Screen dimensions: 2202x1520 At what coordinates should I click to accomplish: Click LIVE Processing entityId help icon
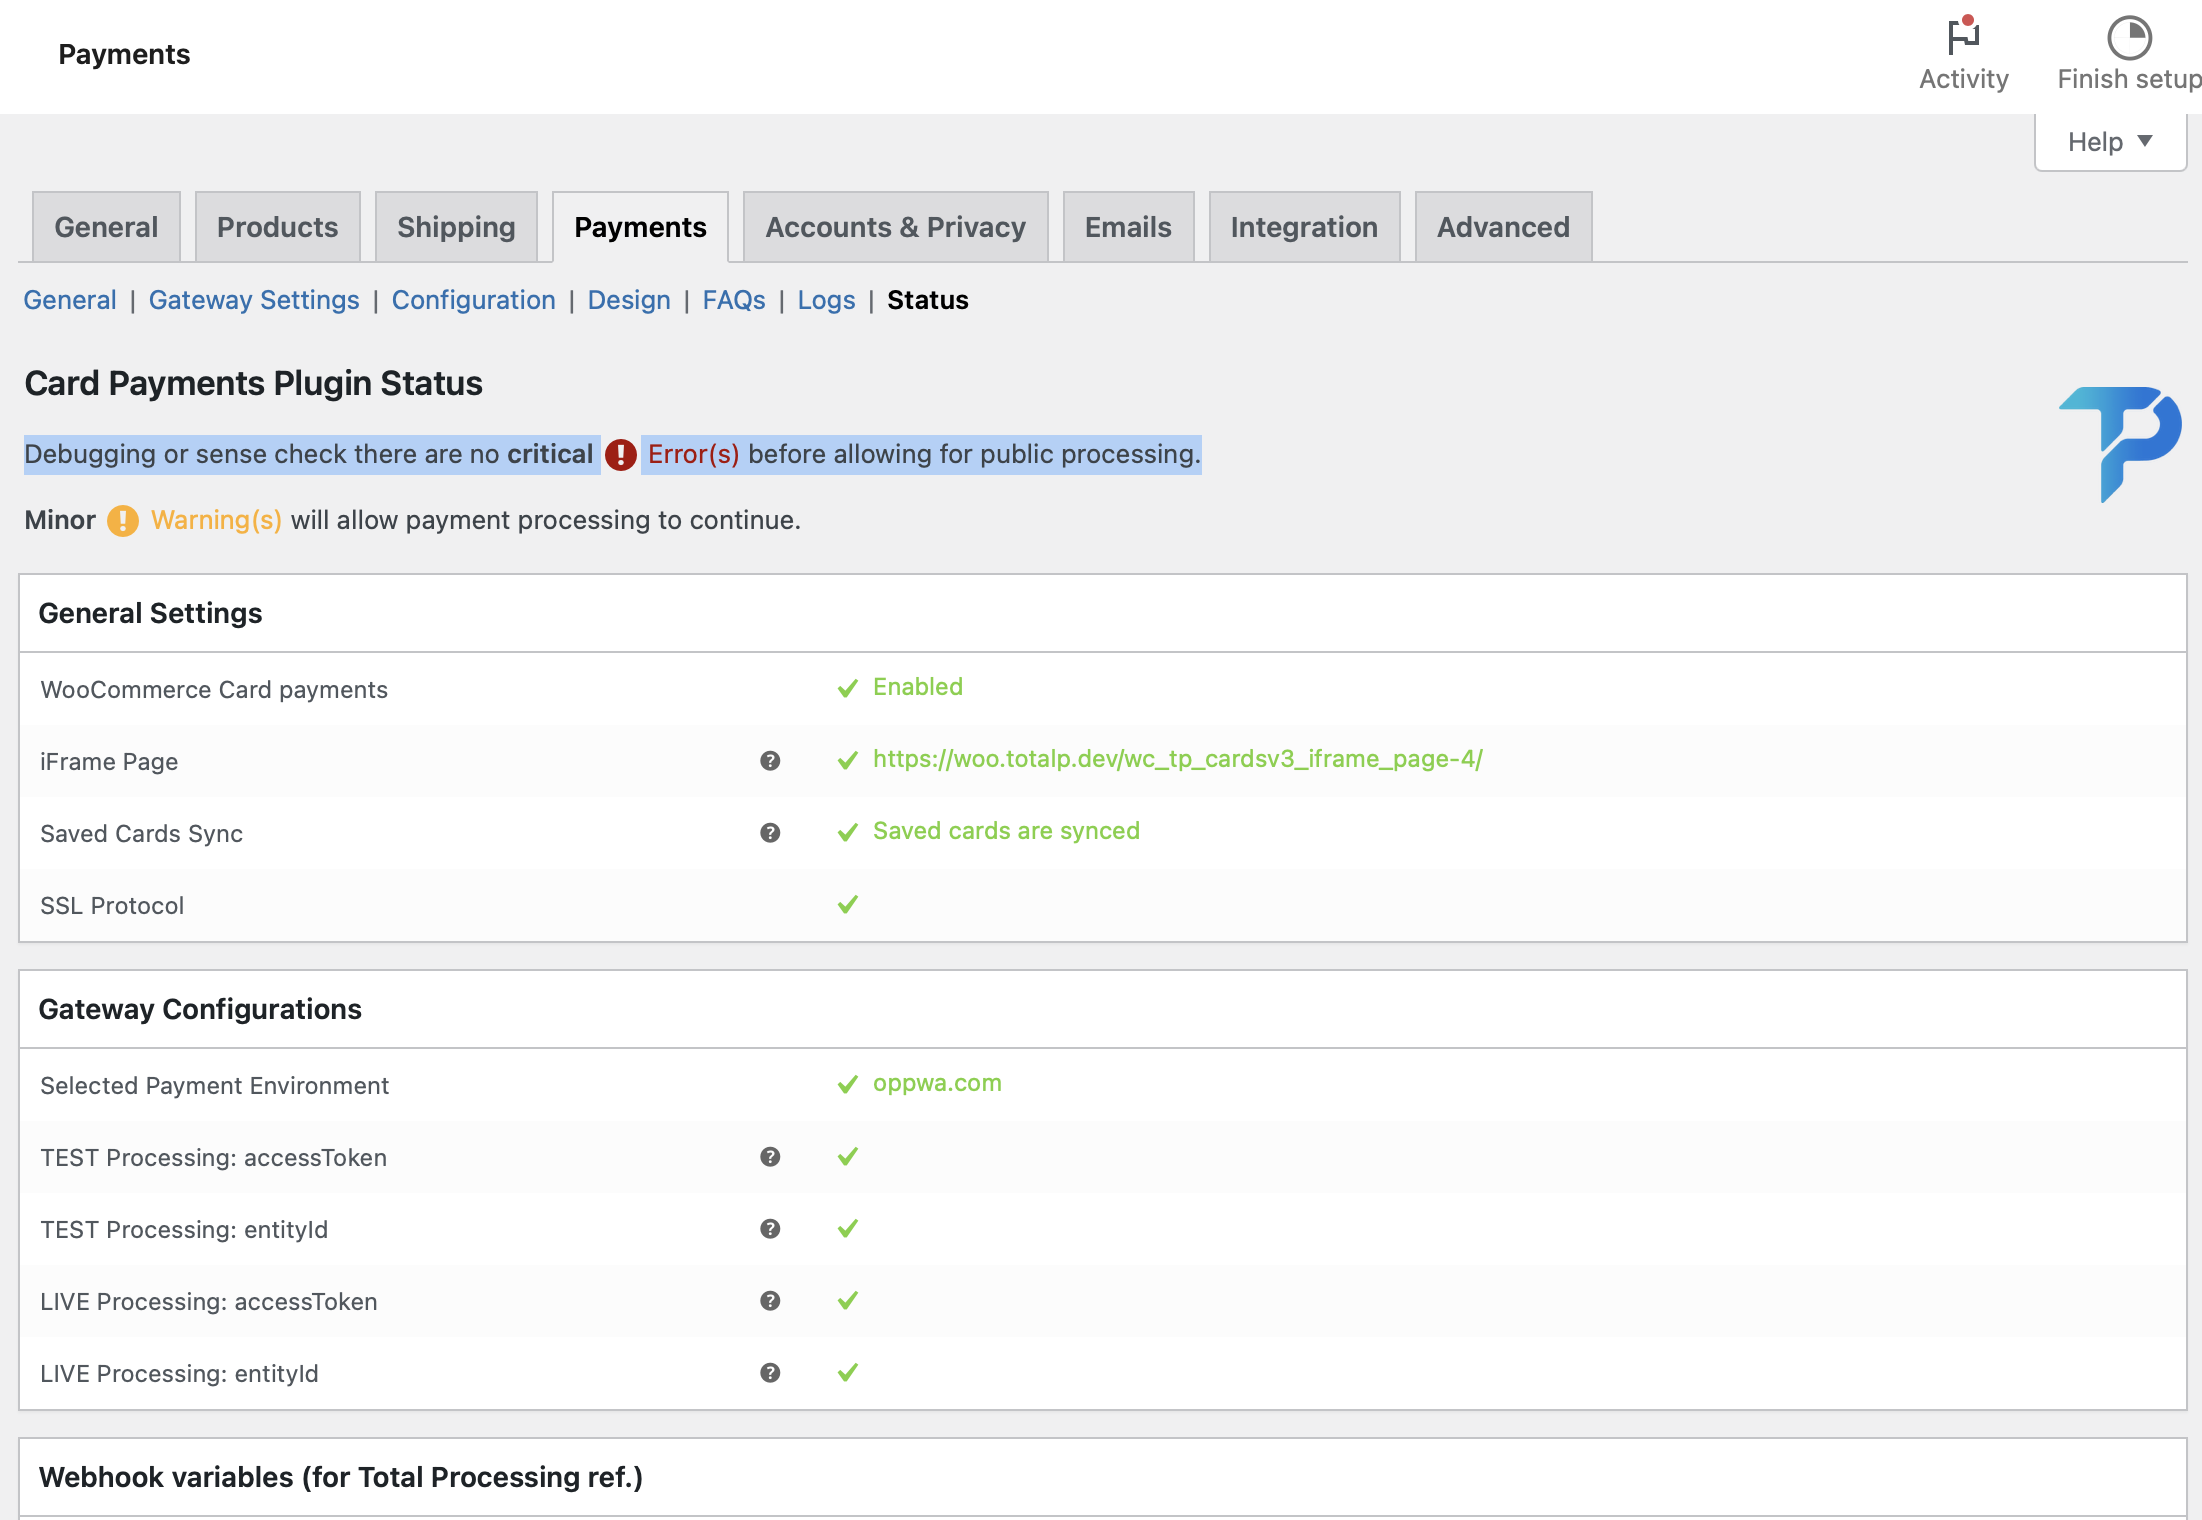pyautogui.click(x=769, y=1373)
